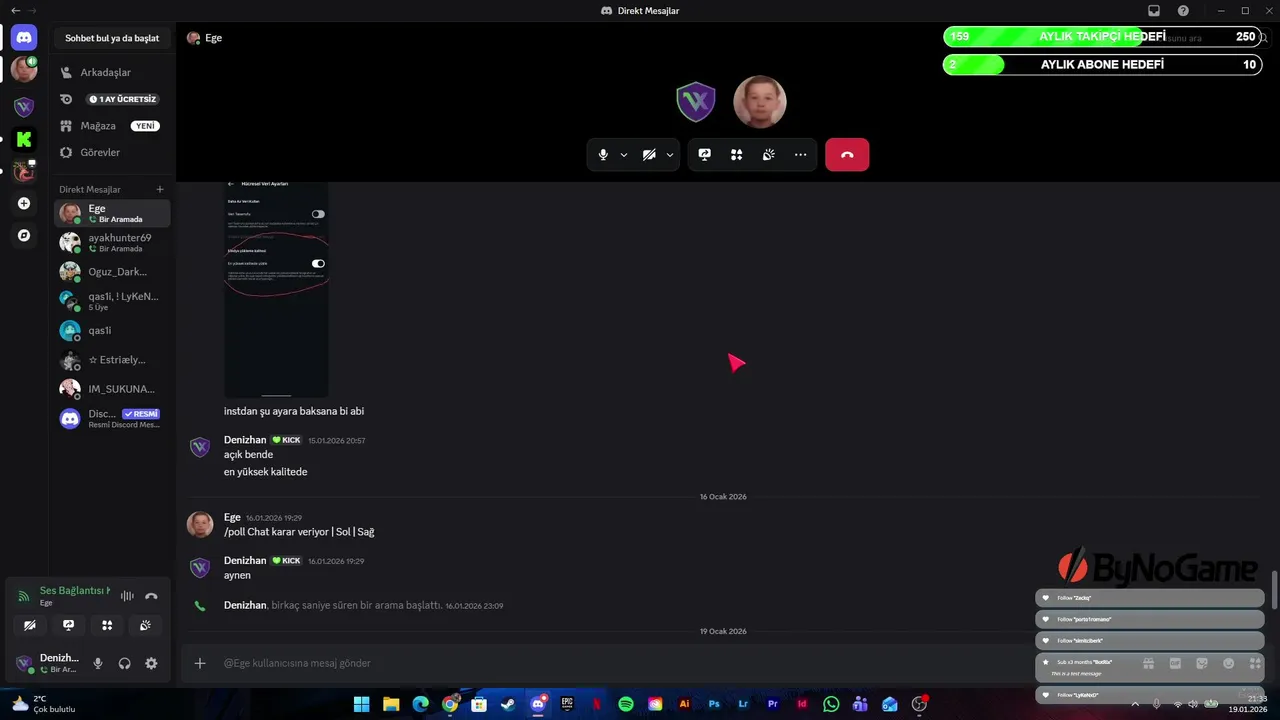Screen dimensions: 1280x720
Task: End the call with the red hang-up button
Action: [x=847, y=155]
